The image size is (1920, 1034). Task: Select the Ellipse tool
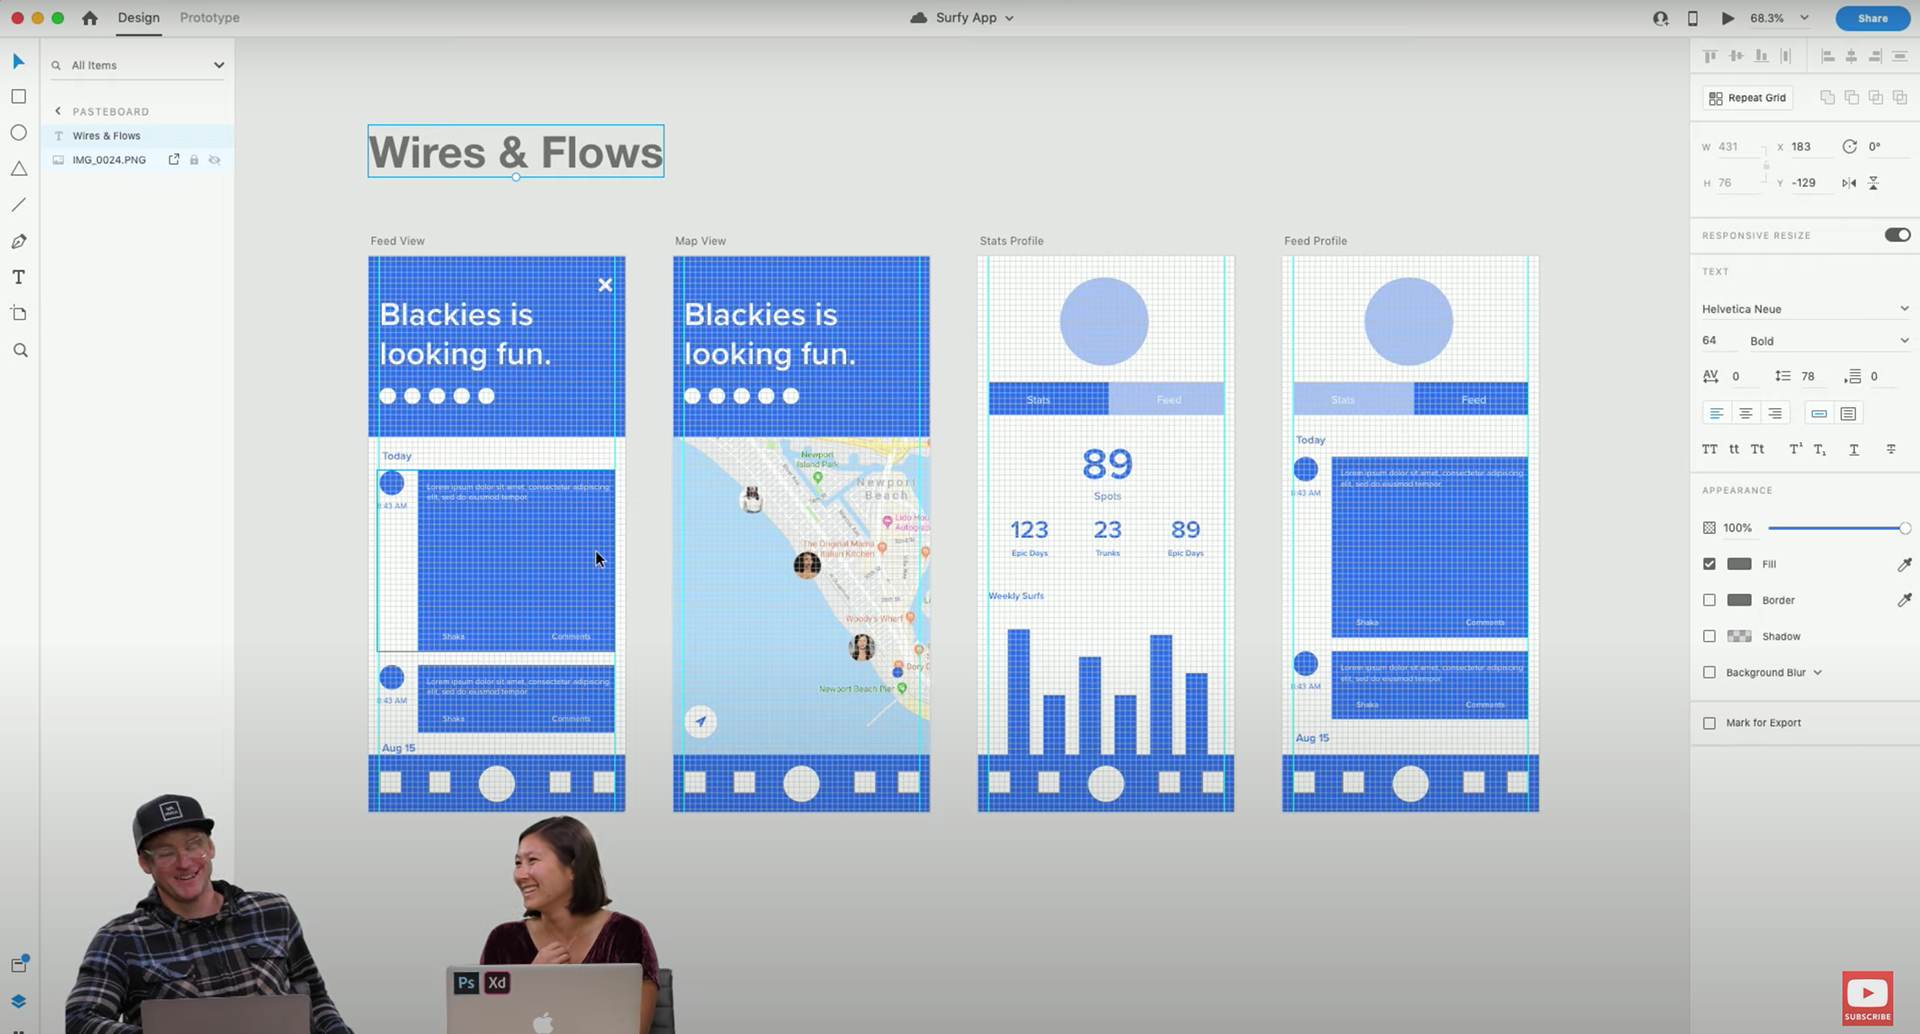pos(18,133)
